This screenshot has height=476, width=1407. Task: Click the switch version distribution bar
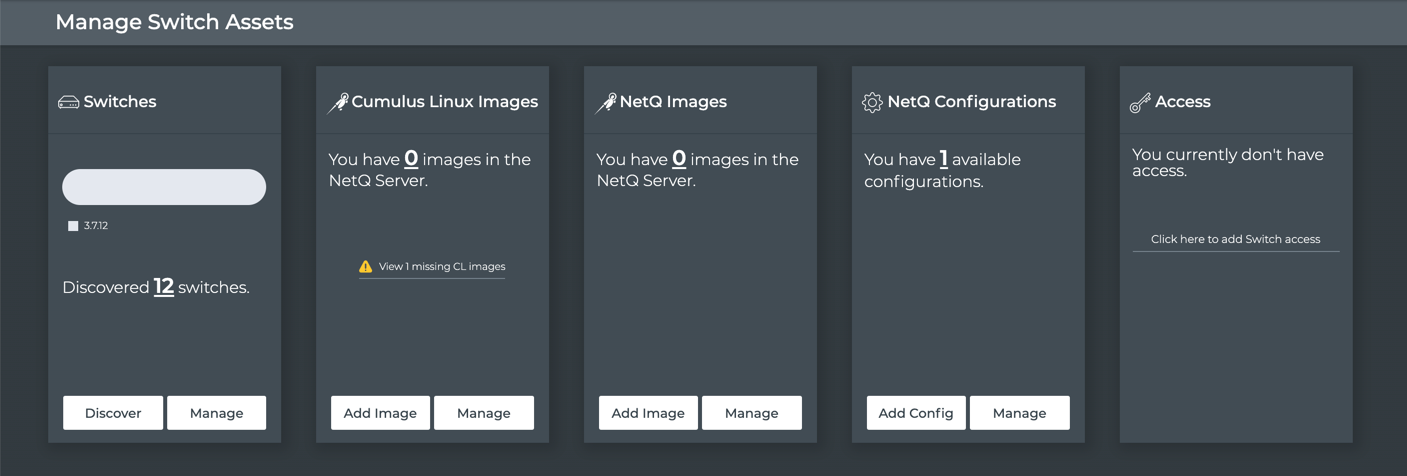(164, 187)
